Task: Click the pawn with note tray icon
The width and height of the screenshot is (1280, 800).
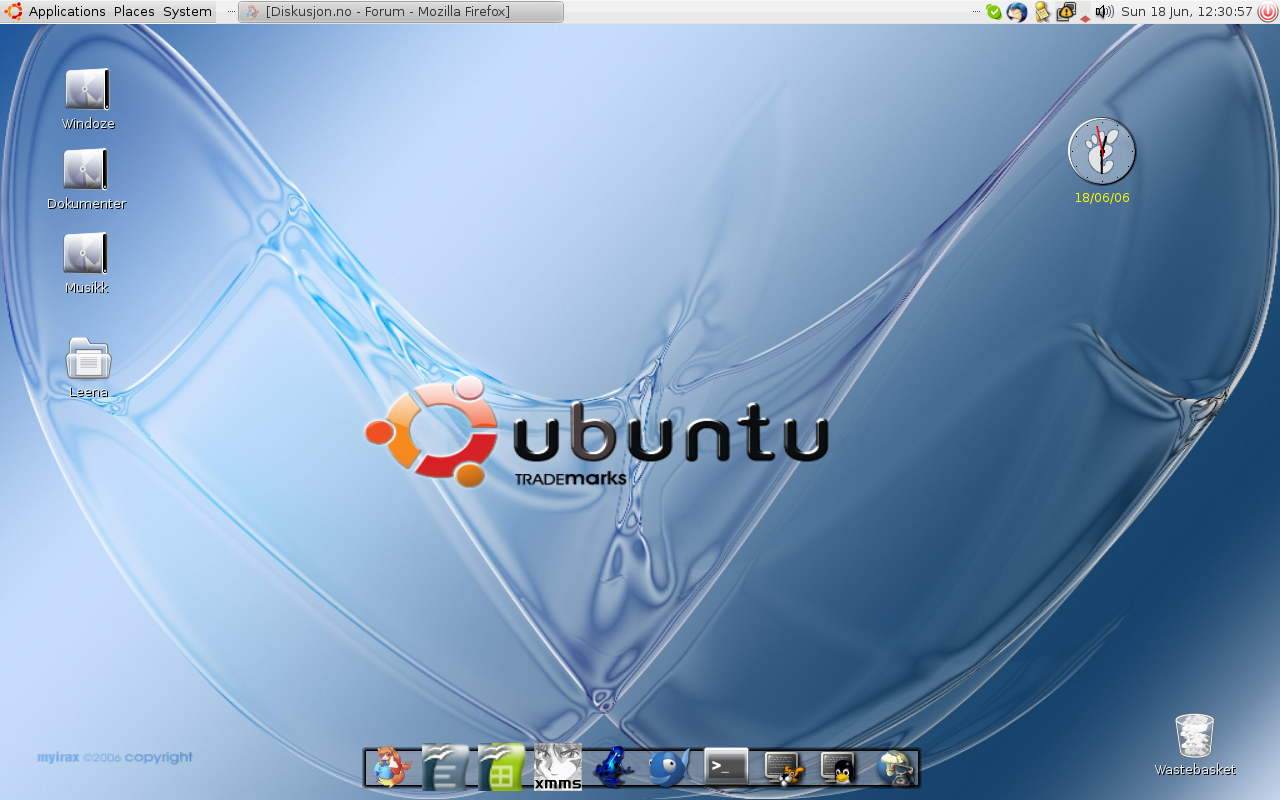Action: (x=1042, y=12)
